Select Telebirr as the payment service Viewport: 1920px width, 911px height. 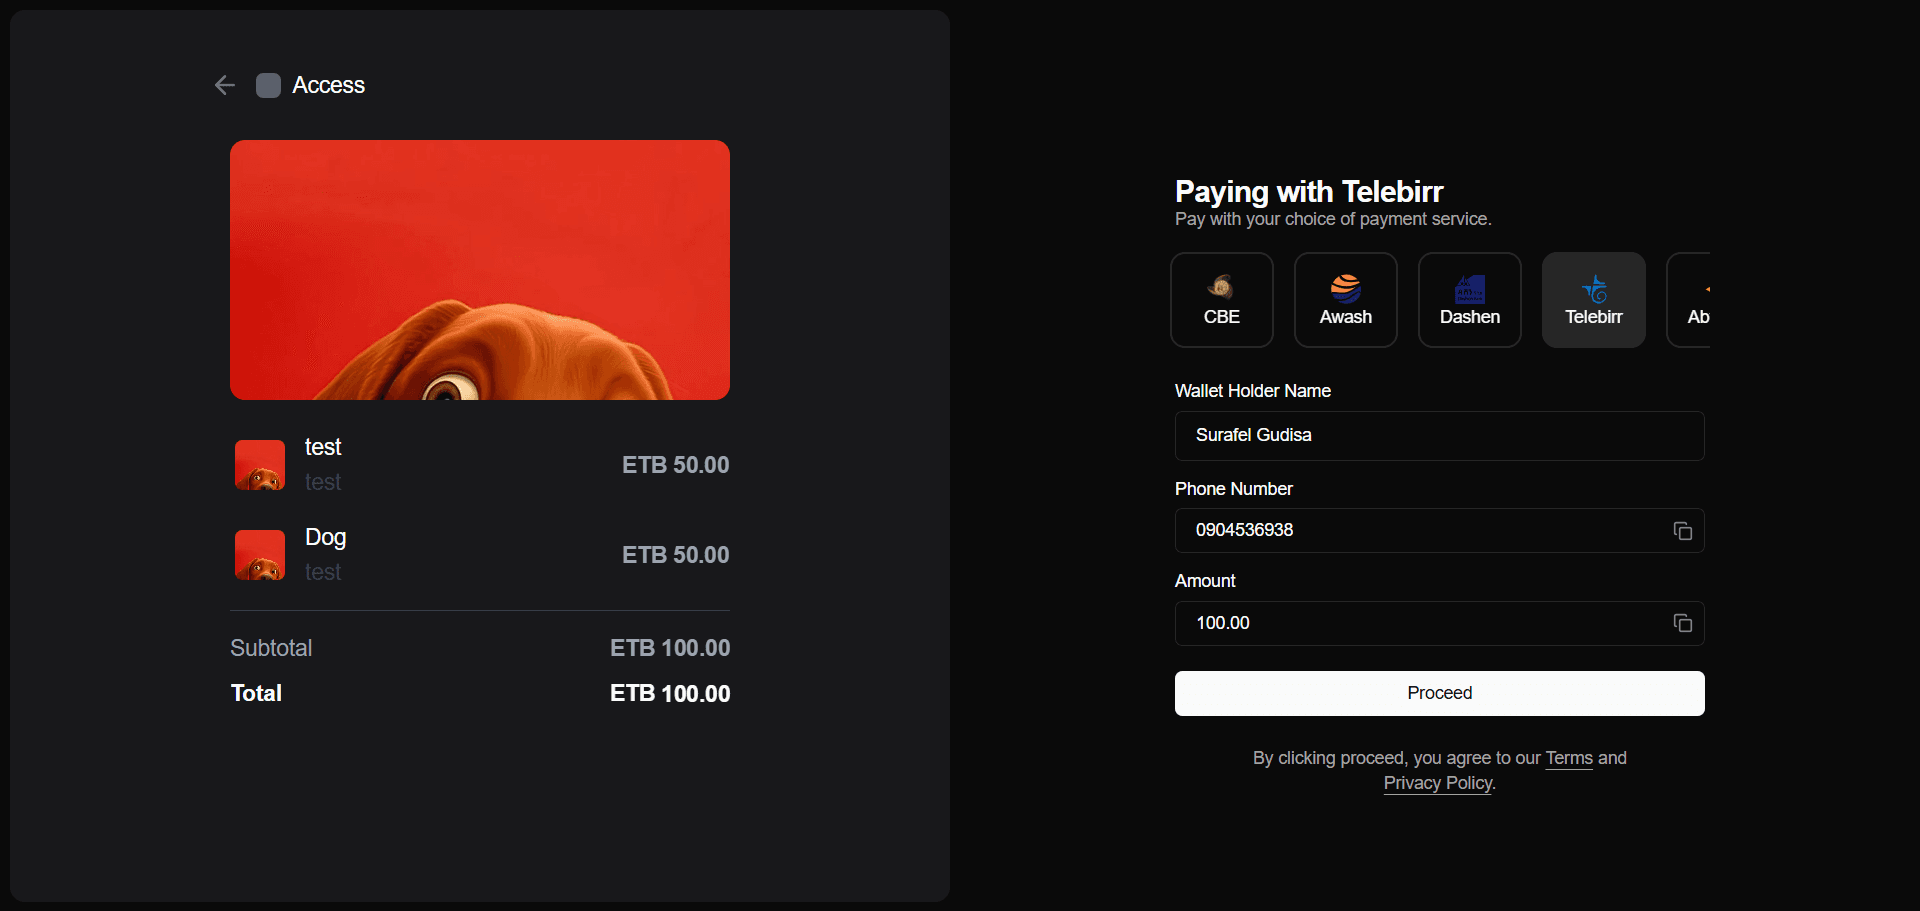click(x=1594, y=299)
